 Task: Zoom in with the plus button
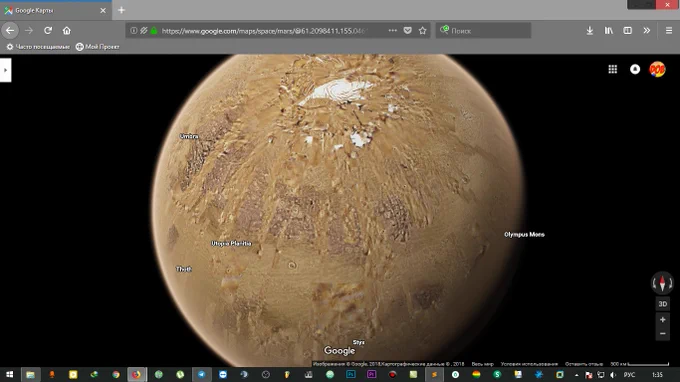tap(663, 320)
